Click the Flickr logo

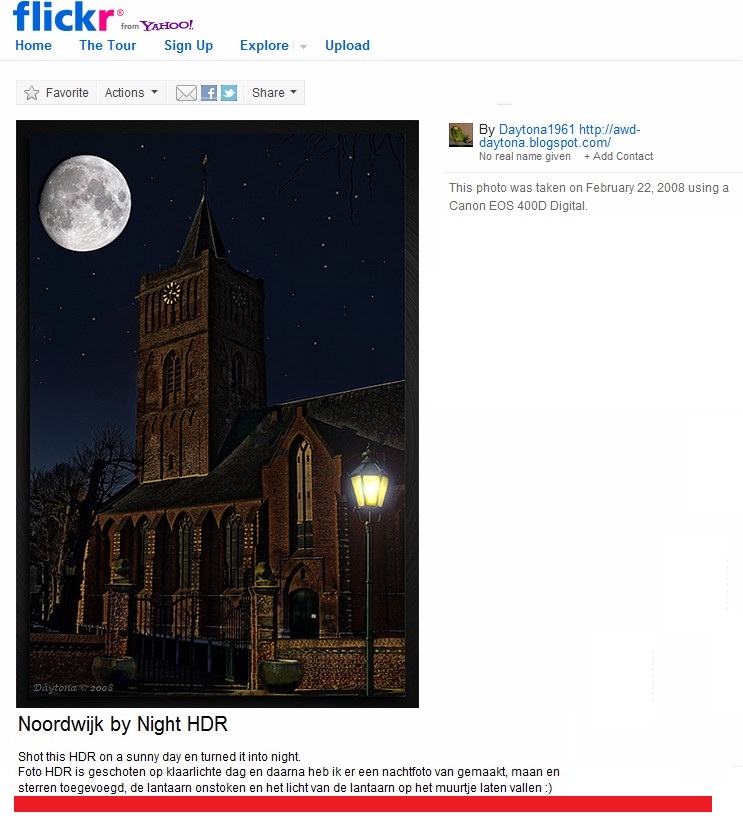64,17
